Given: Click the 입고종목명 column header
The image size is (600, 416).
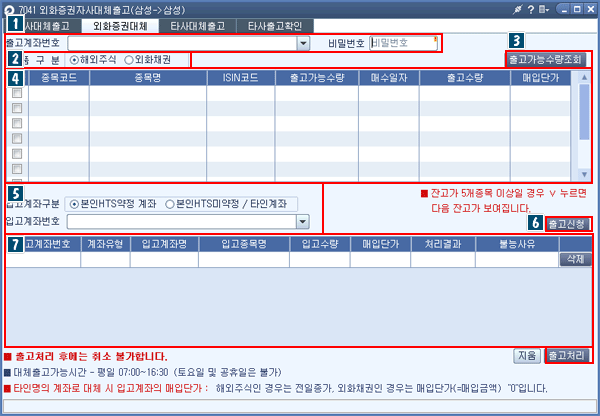Looking at the screenshot, I should pos(244,244).
